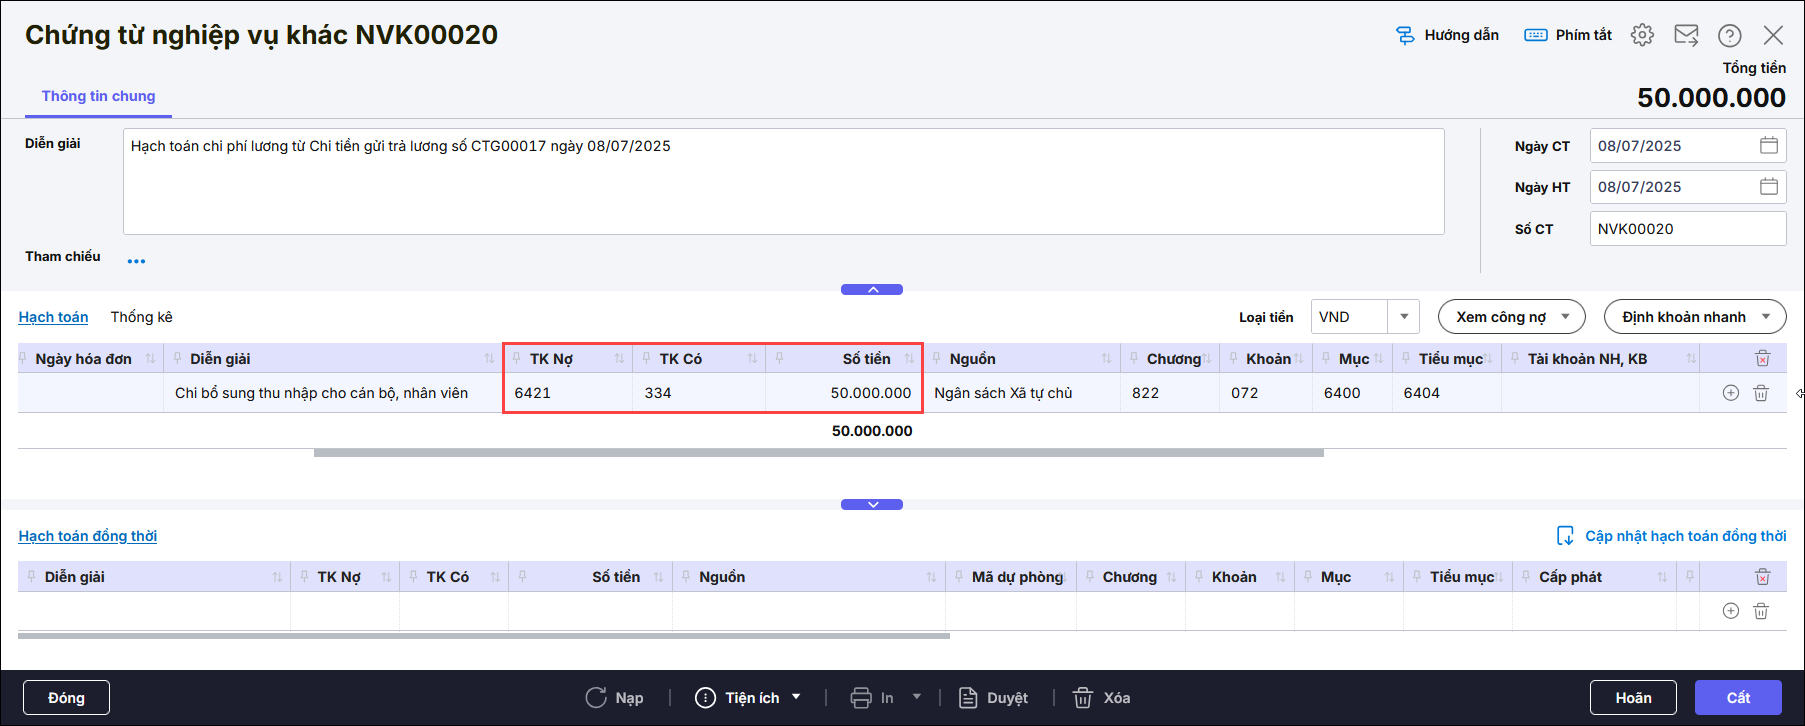Add row with plus icon in Hạch toán grid
1805x726 pixels.
1730,393
